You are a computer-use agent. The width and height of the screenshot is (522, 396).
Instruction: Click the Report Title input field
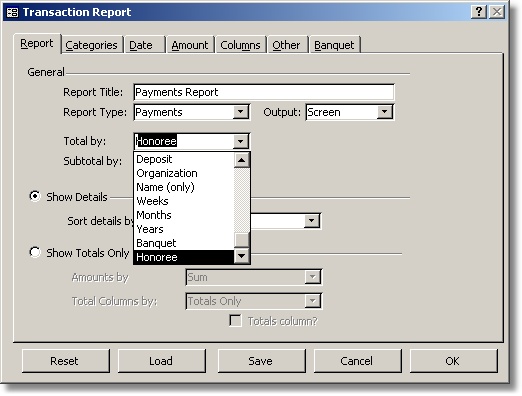pyautogui.click(x=264, y=92)
